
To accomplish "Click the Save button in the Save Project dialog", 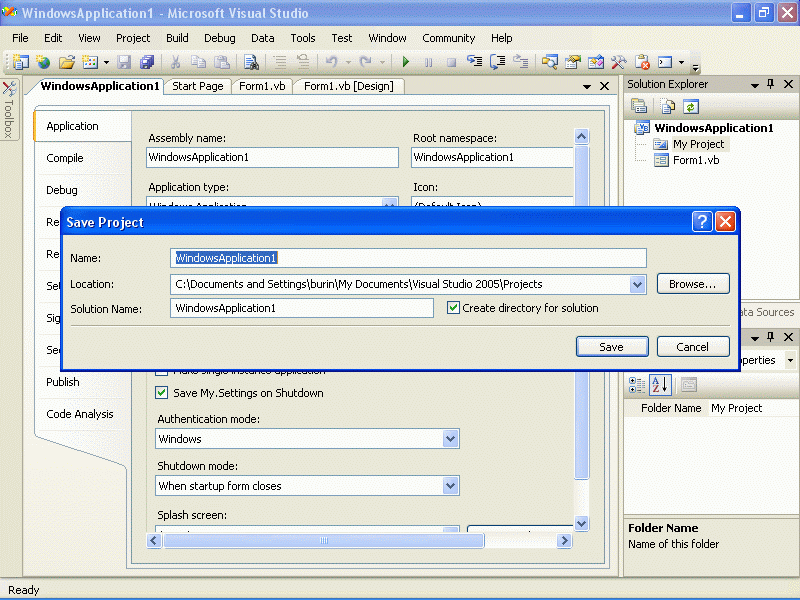I will pos(612,347).
